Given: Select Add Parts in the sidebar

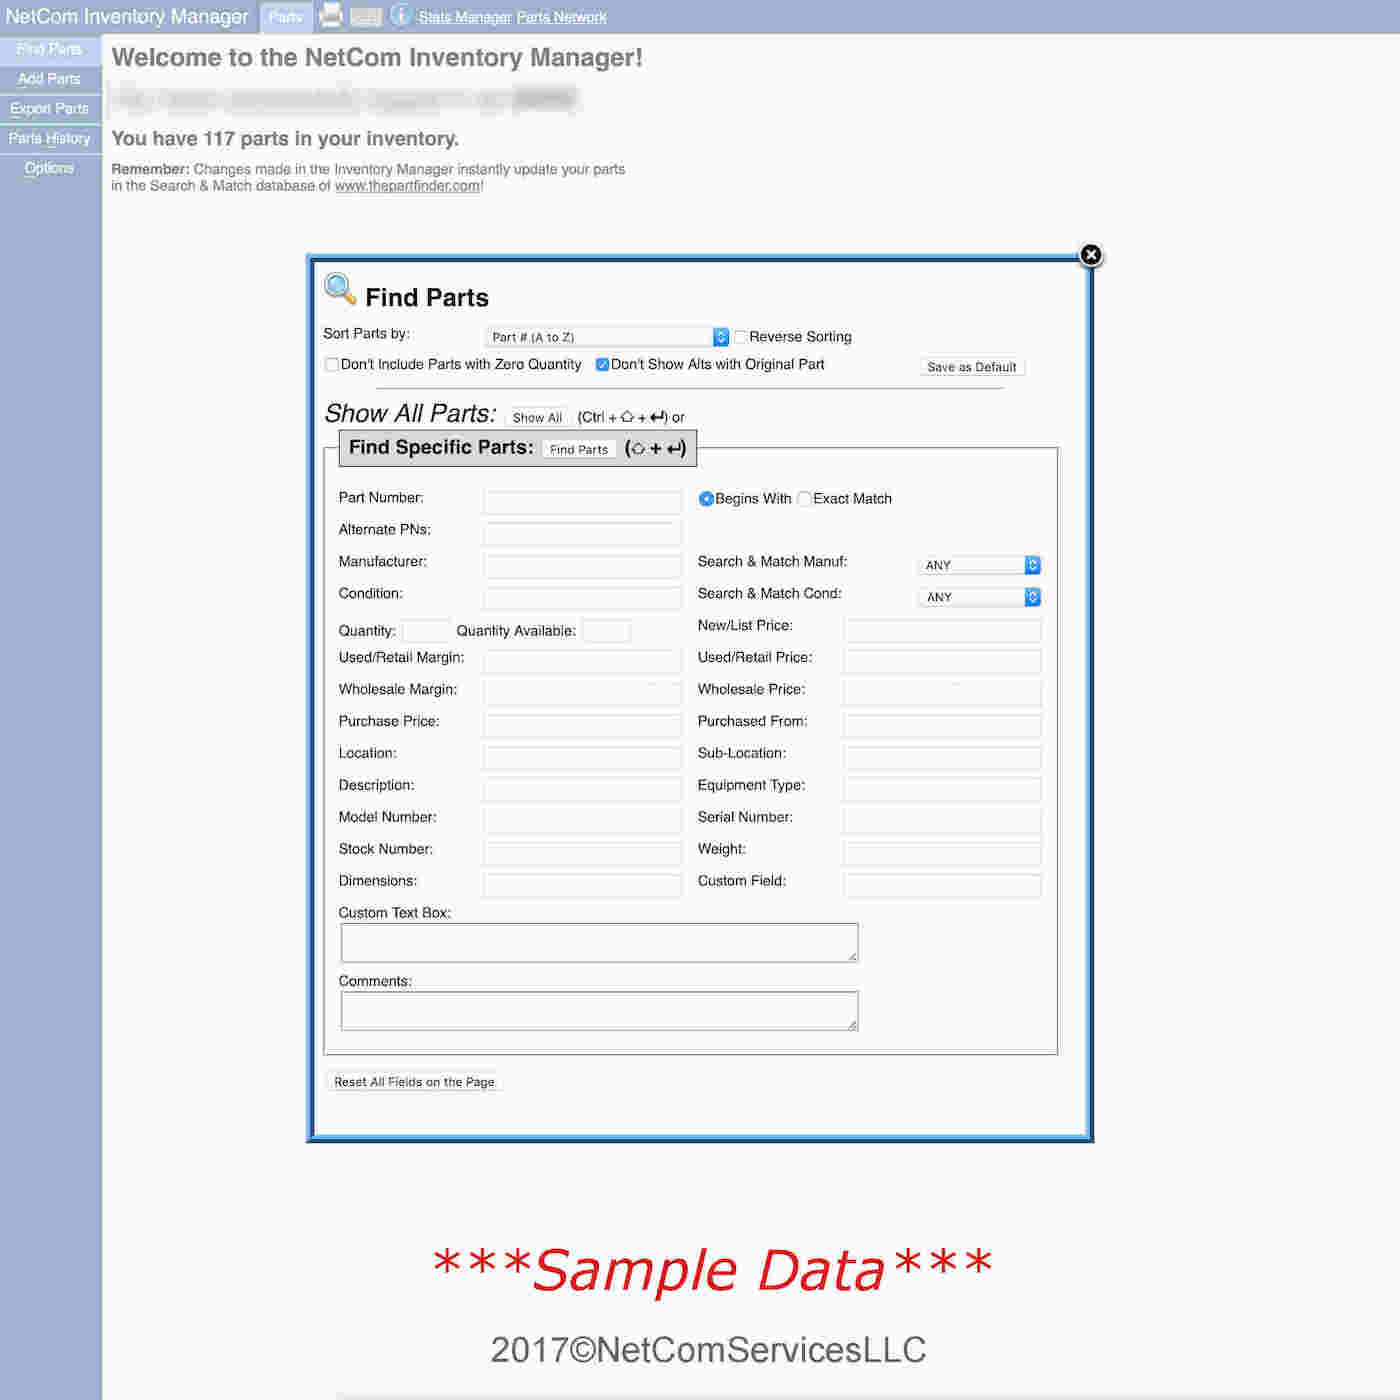Looking at the screenshot, I should pos(50,79).
